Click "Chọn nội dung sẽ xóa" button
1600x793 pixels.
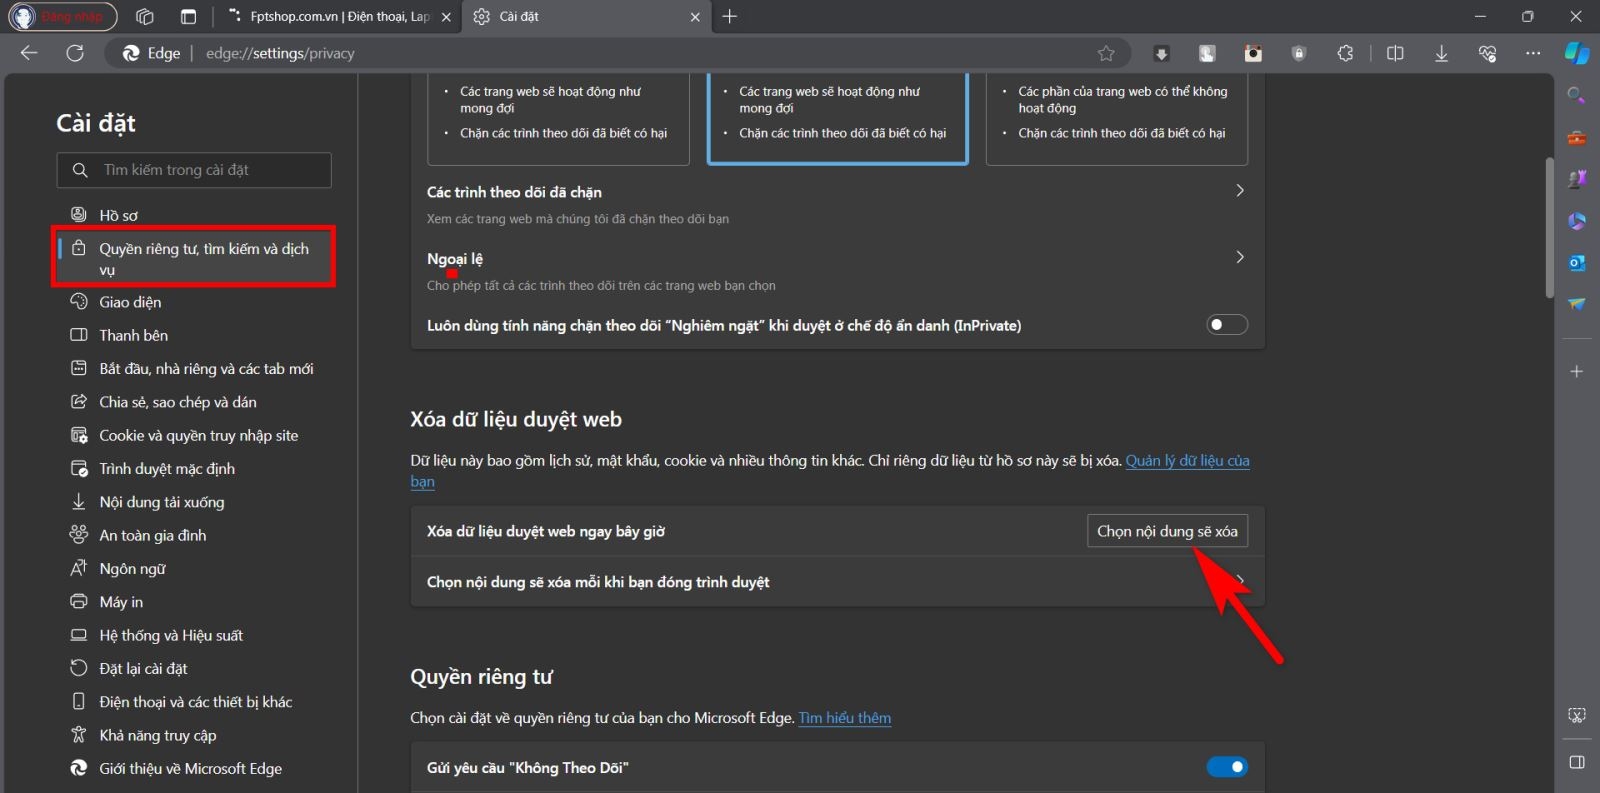1166,531
